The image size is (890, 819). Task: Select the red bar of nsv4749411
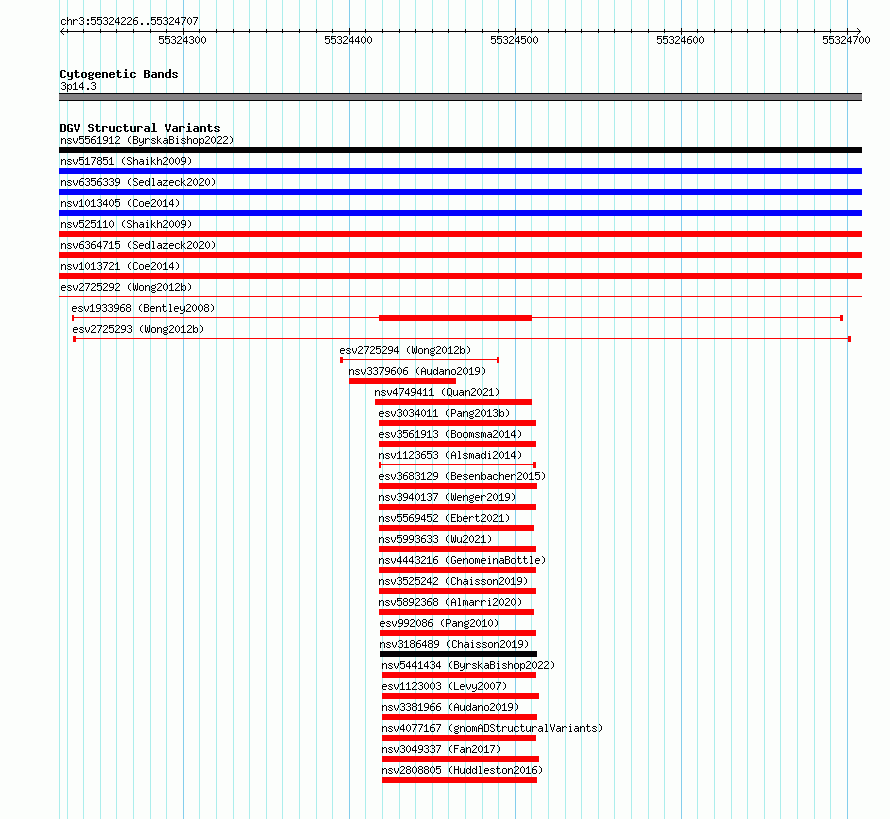tap(454, 402)
